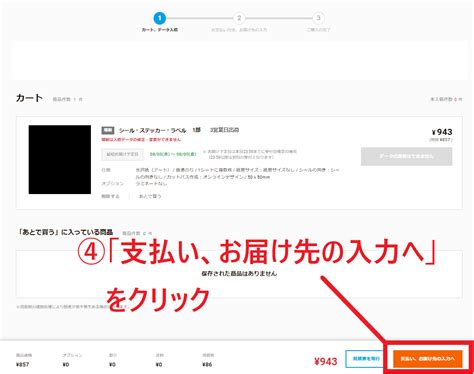Click the red ¥943 total in footer
474x374 pixels.
click(x=326, y=361)
